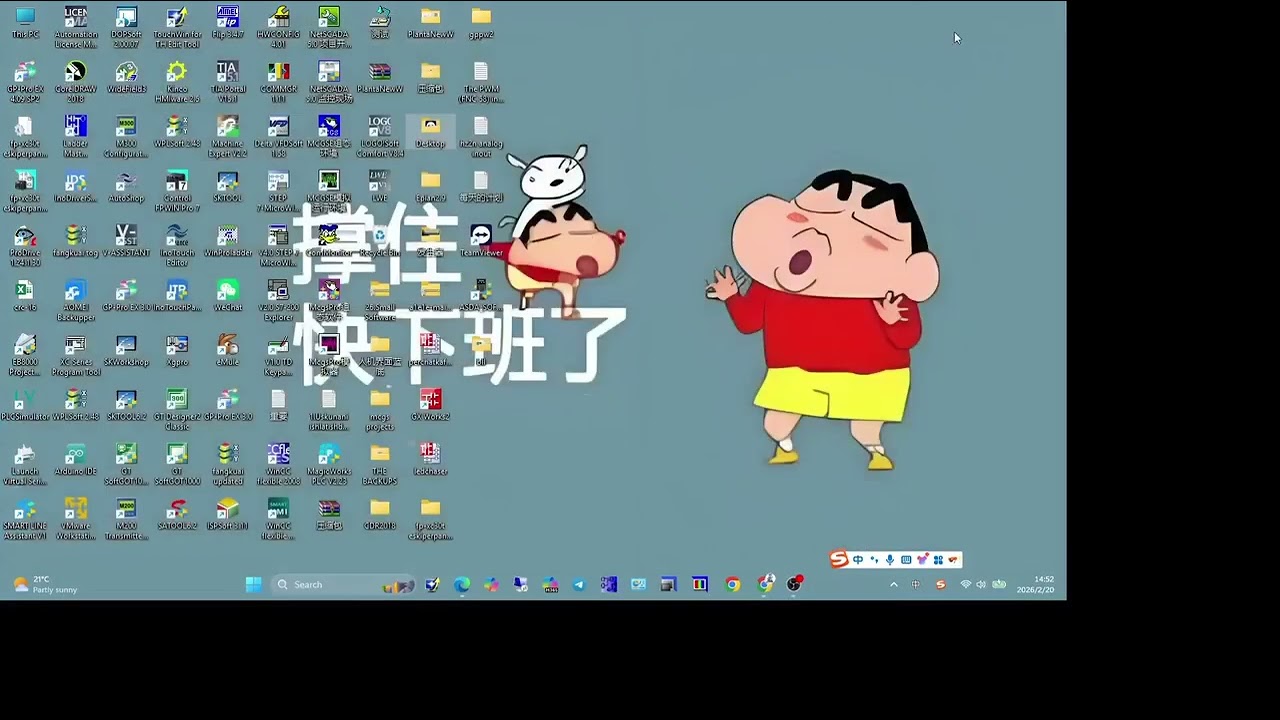Open WideField3 shortcut
This screenshot has height=720, width=1280.
tap(126, 78)
